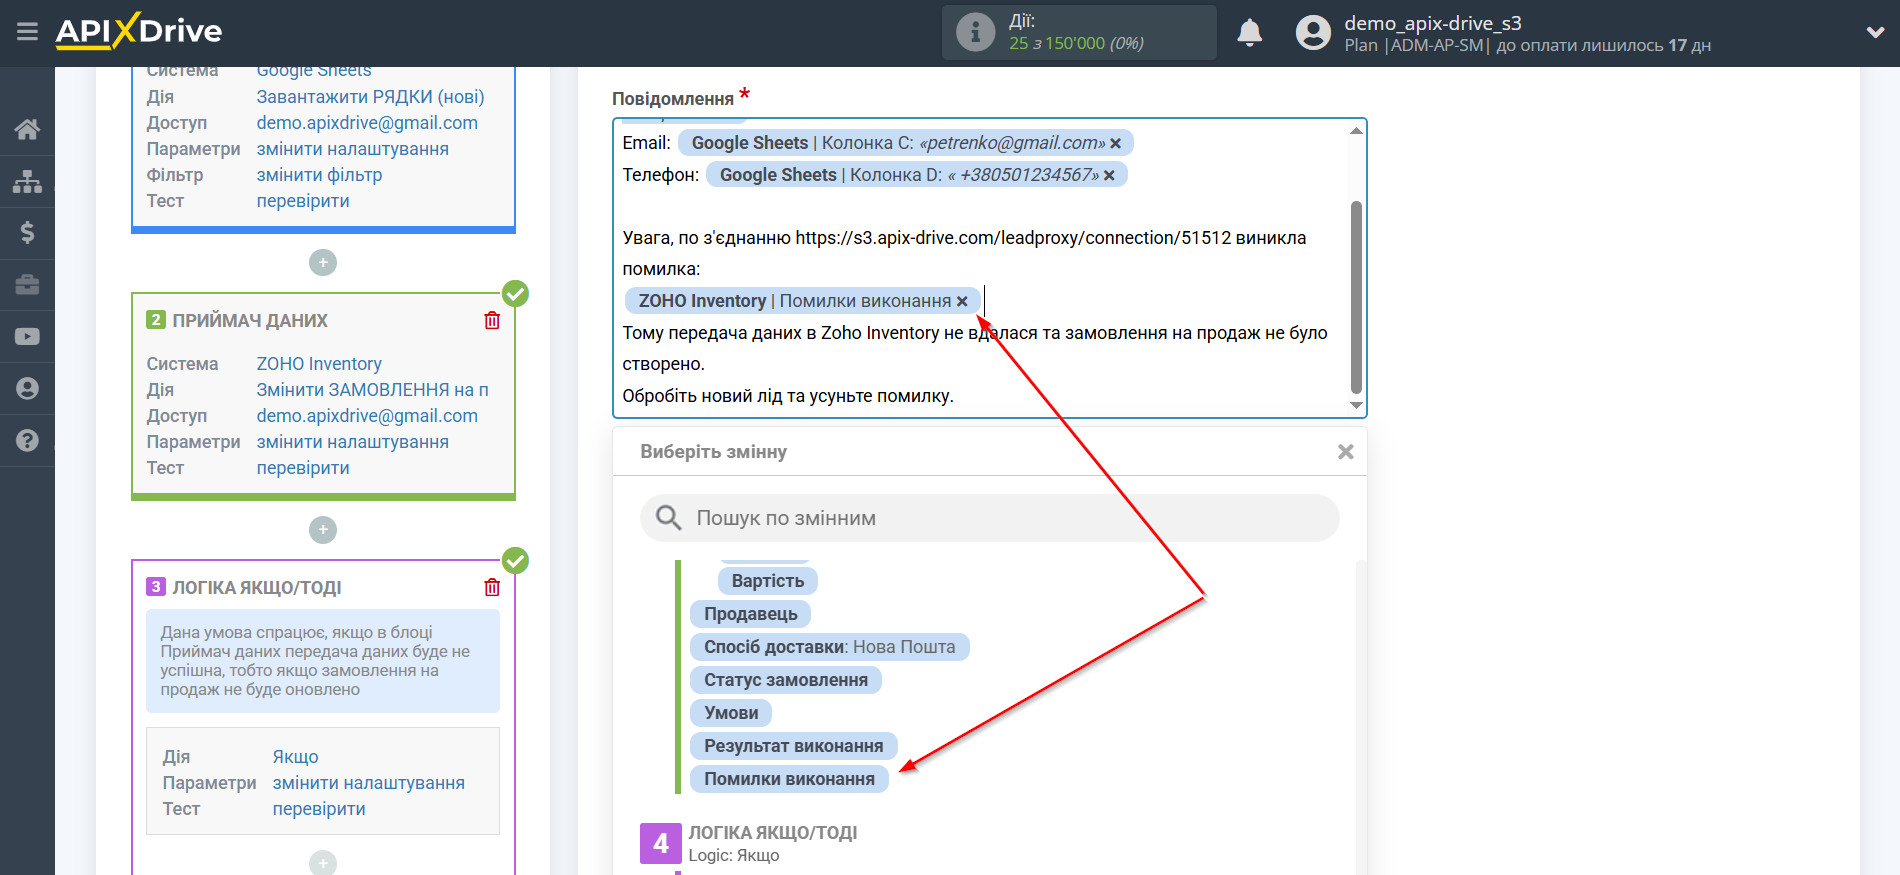The width and height of the screenshot is (1900, 875).
Task: Remove ZOHO Inventory Помилки виконання variable
Action: (x=962, y=301)
